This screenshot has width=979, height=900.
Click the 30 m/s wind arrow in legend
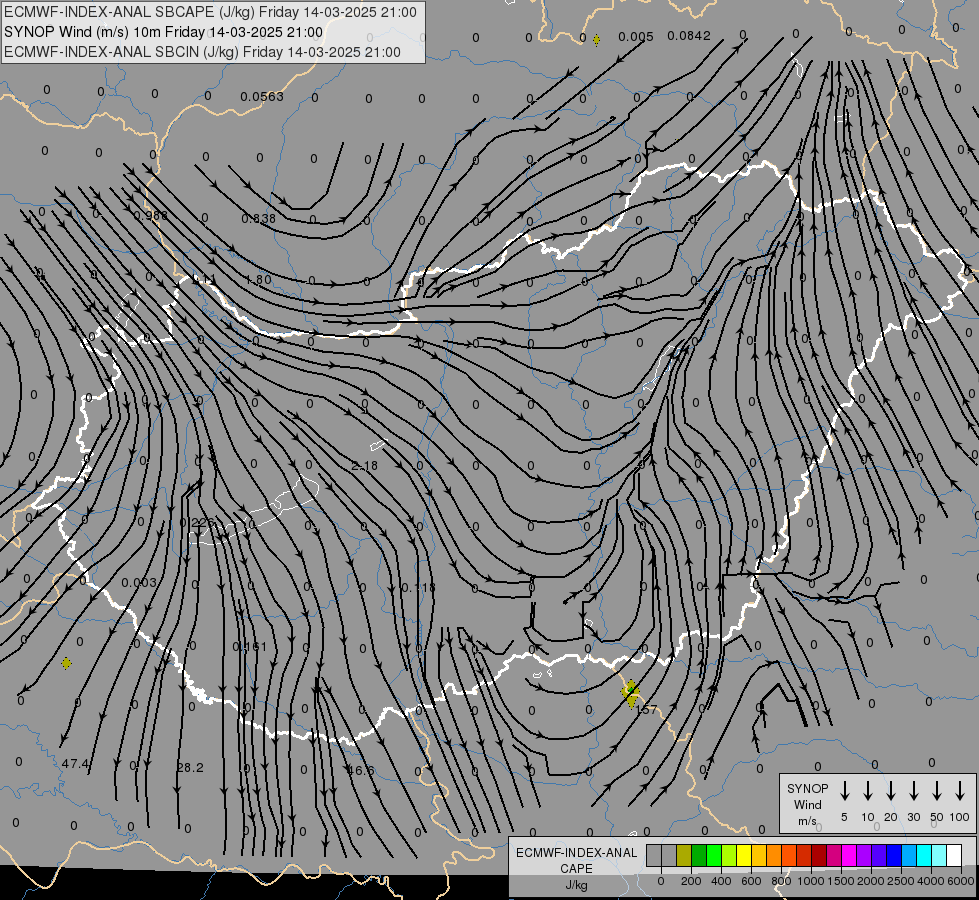[x=913, y=791]
